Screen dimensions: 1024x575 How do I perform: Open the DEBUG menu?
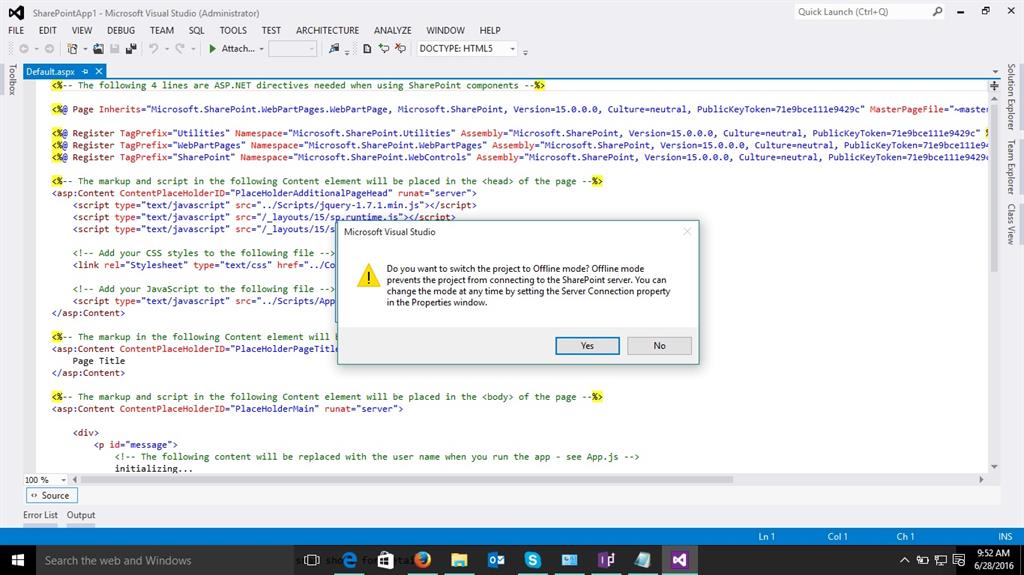click(121, 30)
